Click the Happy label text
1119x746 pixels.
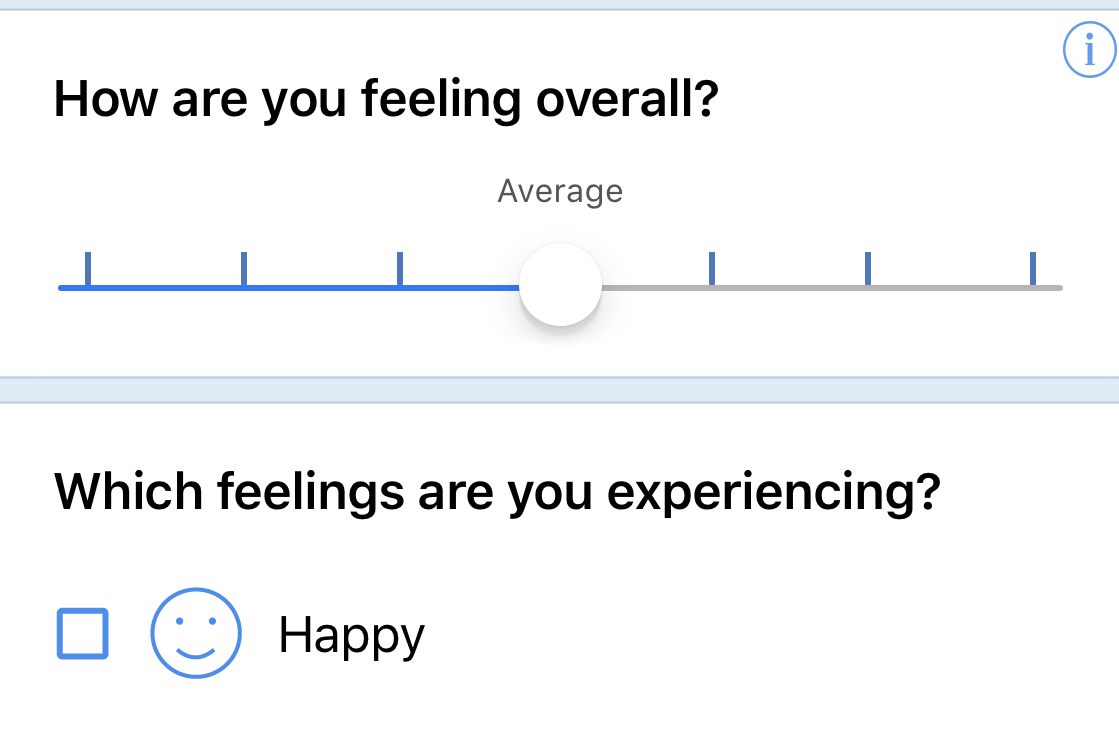351,635
